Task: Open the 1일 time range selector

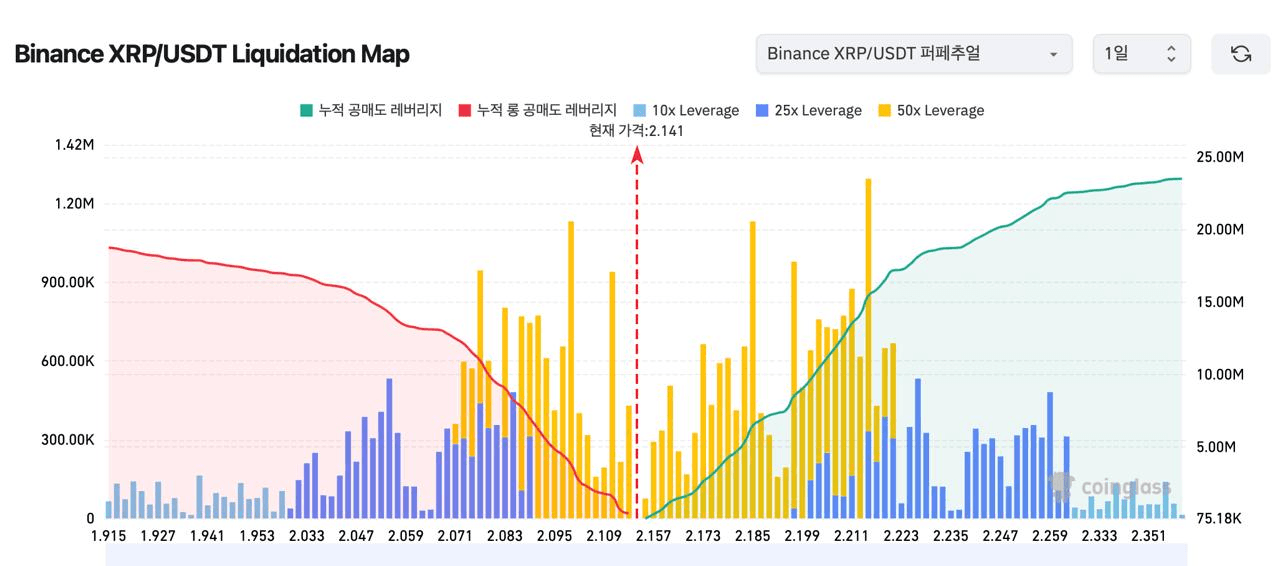Action: (1141, 54)
